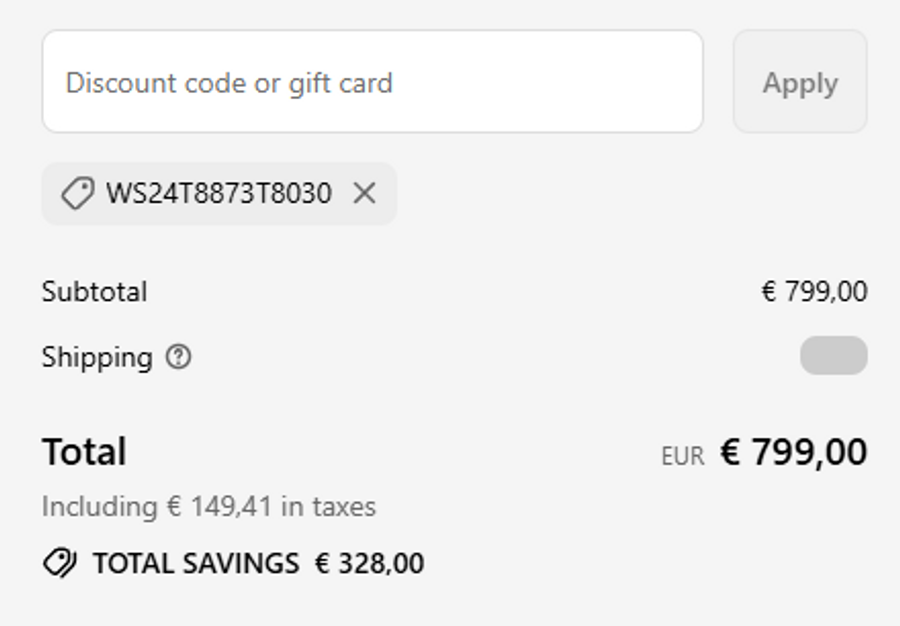Focus the Discount code or gift card field
Screen dimensions: 900x626
click(x=372, y=82)
